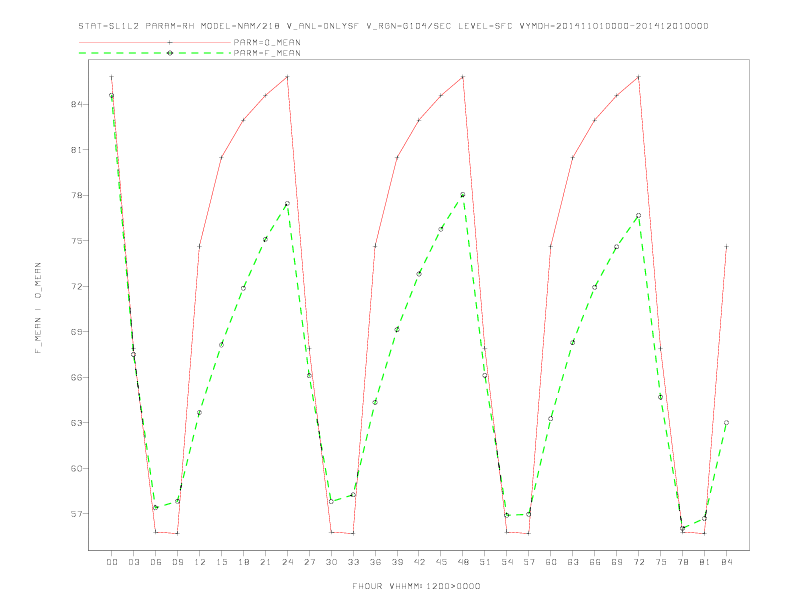Viewport: 792px width, 612px height.
Task: Click x-axis tick label 03
Action: point(134,562)
